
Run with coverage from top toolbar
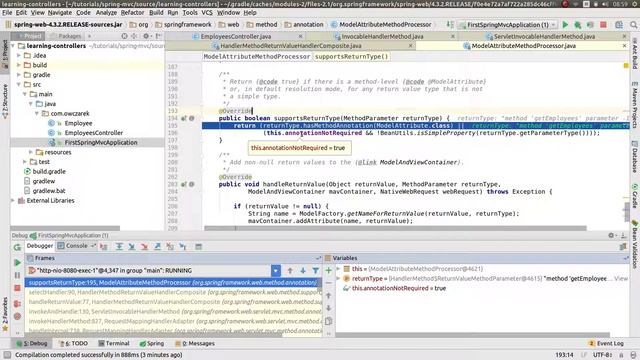click(590, 25)
